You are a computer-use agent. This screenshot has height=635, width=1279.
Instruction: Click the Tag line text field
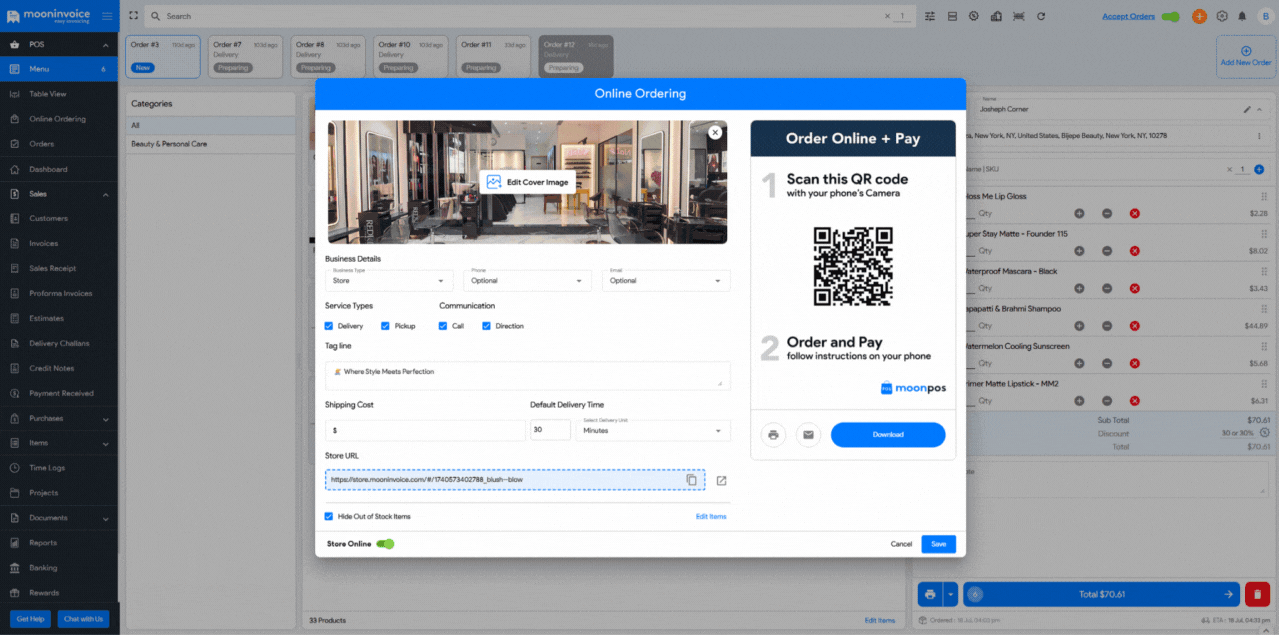527,375
